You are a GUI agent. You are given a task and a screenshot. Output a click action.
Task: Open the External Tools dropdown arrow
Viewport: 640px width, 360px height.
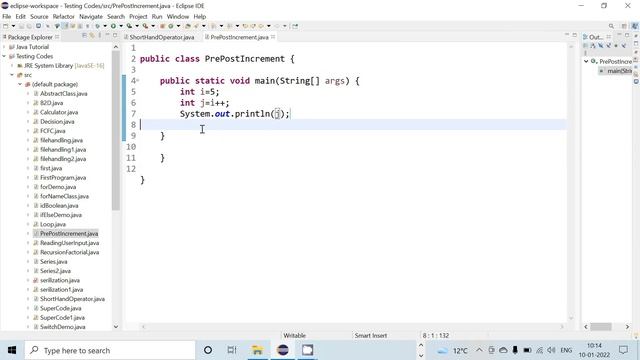click(x=153, y=26)
